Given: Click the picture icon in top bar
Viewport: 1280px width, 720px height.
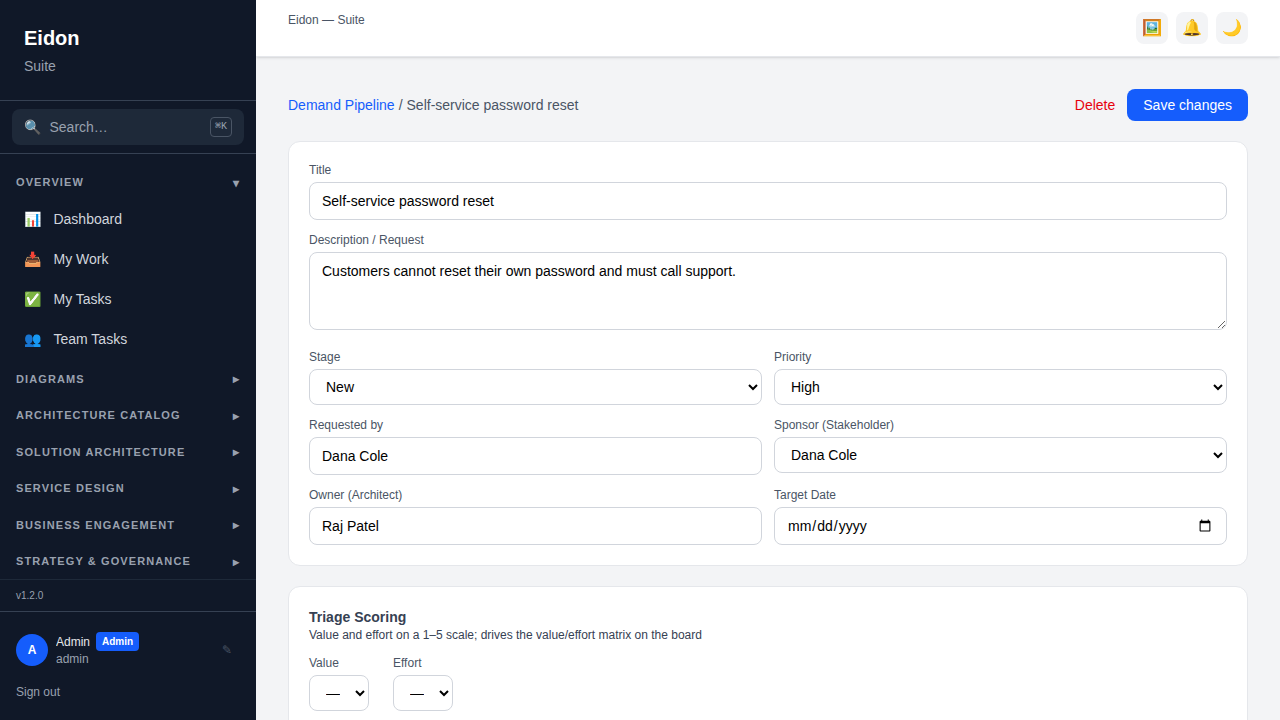Looking at the screenshot, I should (x=1152, y=28).
